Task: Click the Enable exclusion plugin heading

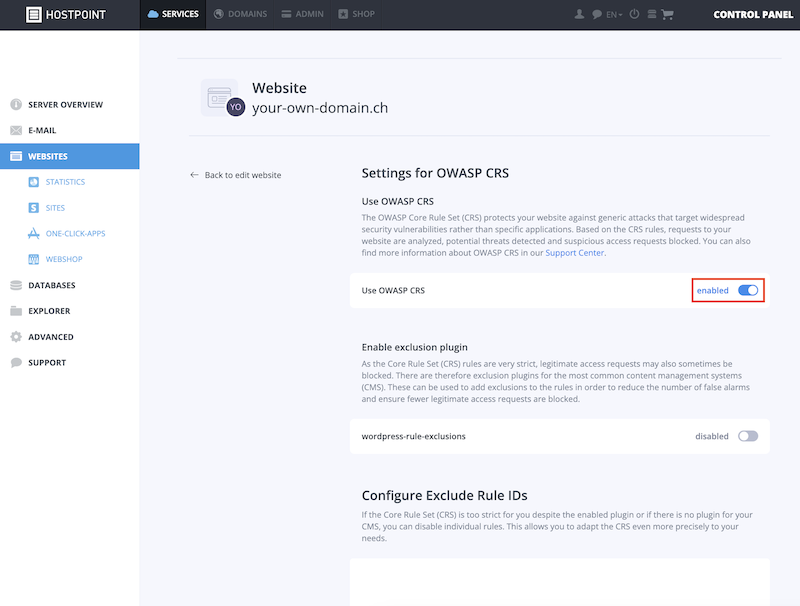Action: [x=414, y=347]
